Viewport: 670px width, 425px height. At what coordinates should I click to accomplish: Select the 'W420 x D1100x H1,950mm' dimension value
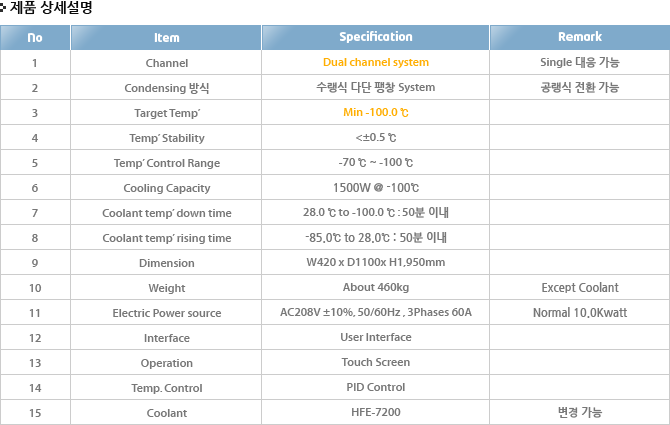pyautogui.click(x=376, y=262)
